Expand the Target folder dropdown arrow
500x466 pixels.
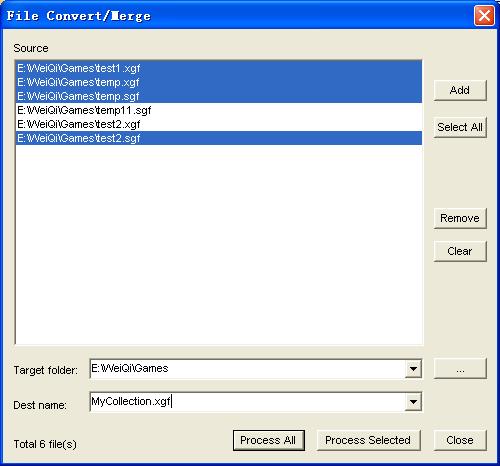[413, 369]
